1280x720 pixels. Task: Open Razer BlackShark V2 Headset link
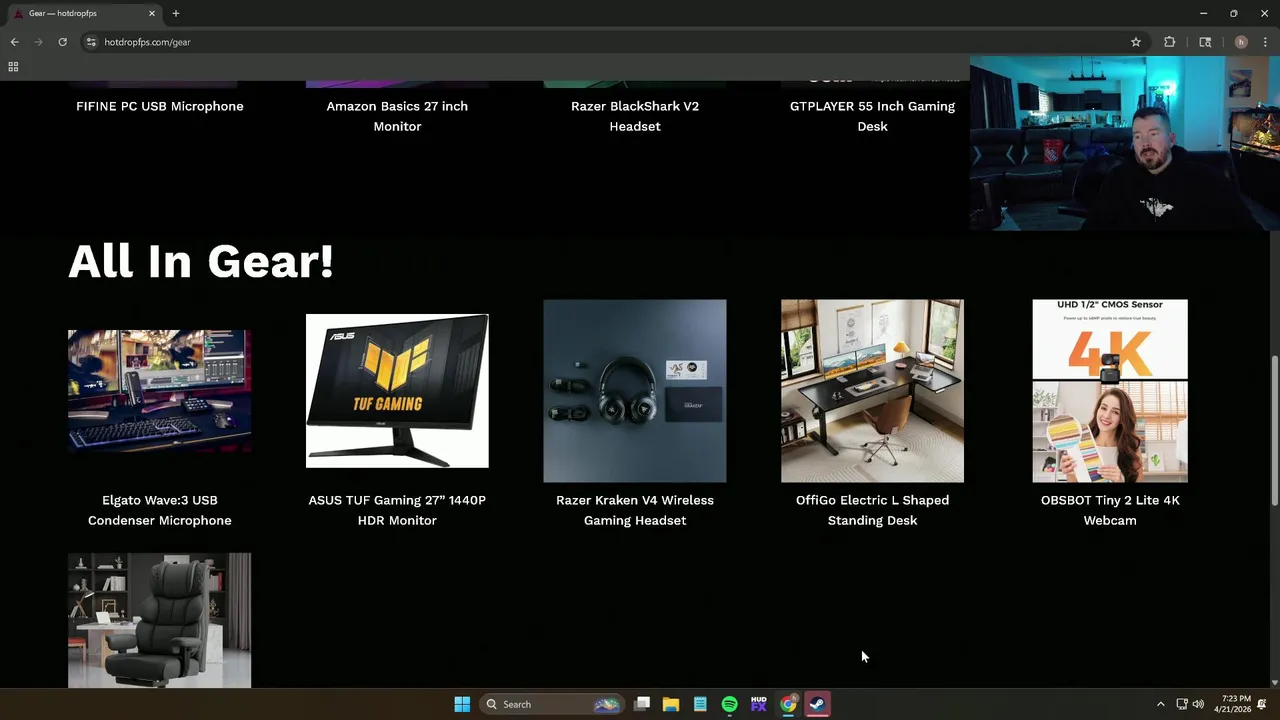[635, 116]
